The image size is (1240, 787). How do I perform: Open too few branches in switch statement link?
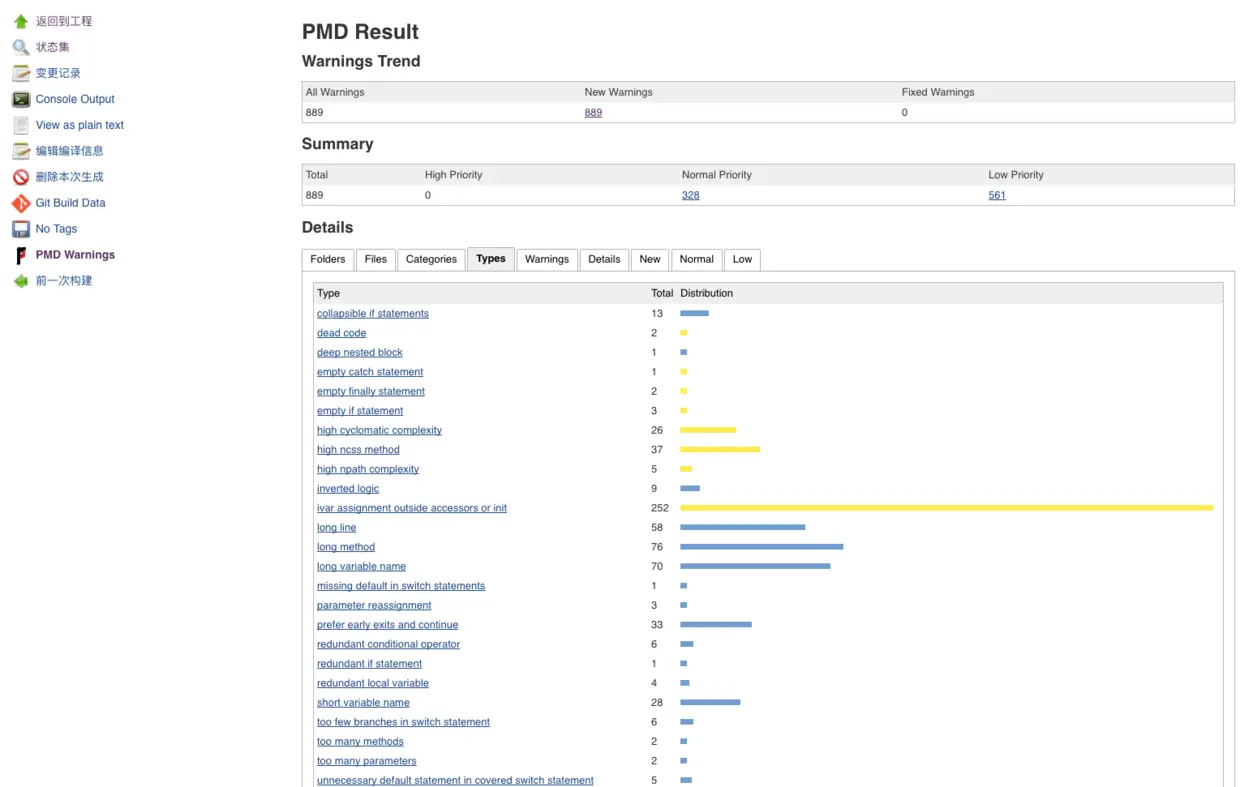(404, 722)
